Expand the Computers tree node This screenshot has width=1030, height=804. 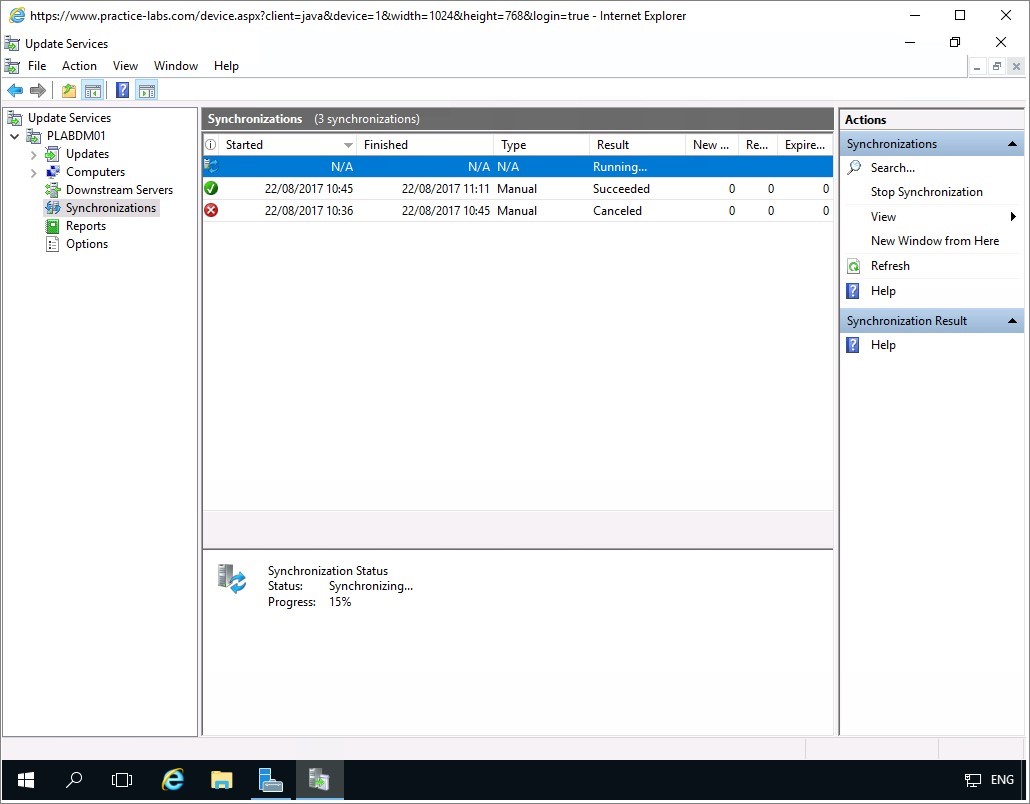tap(33, 173)
